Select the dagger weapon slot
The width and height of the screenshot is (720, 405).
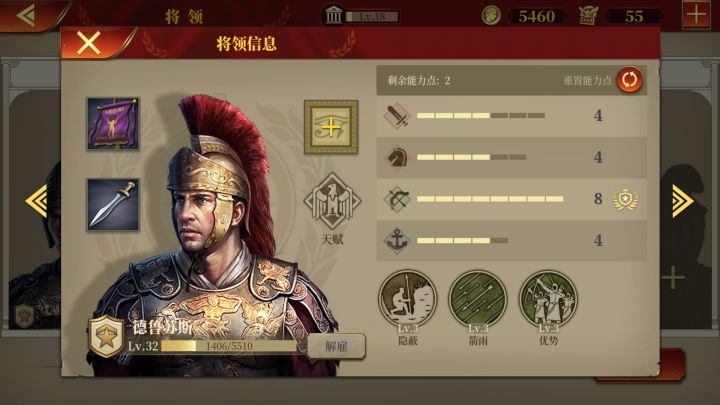point(113,205)
